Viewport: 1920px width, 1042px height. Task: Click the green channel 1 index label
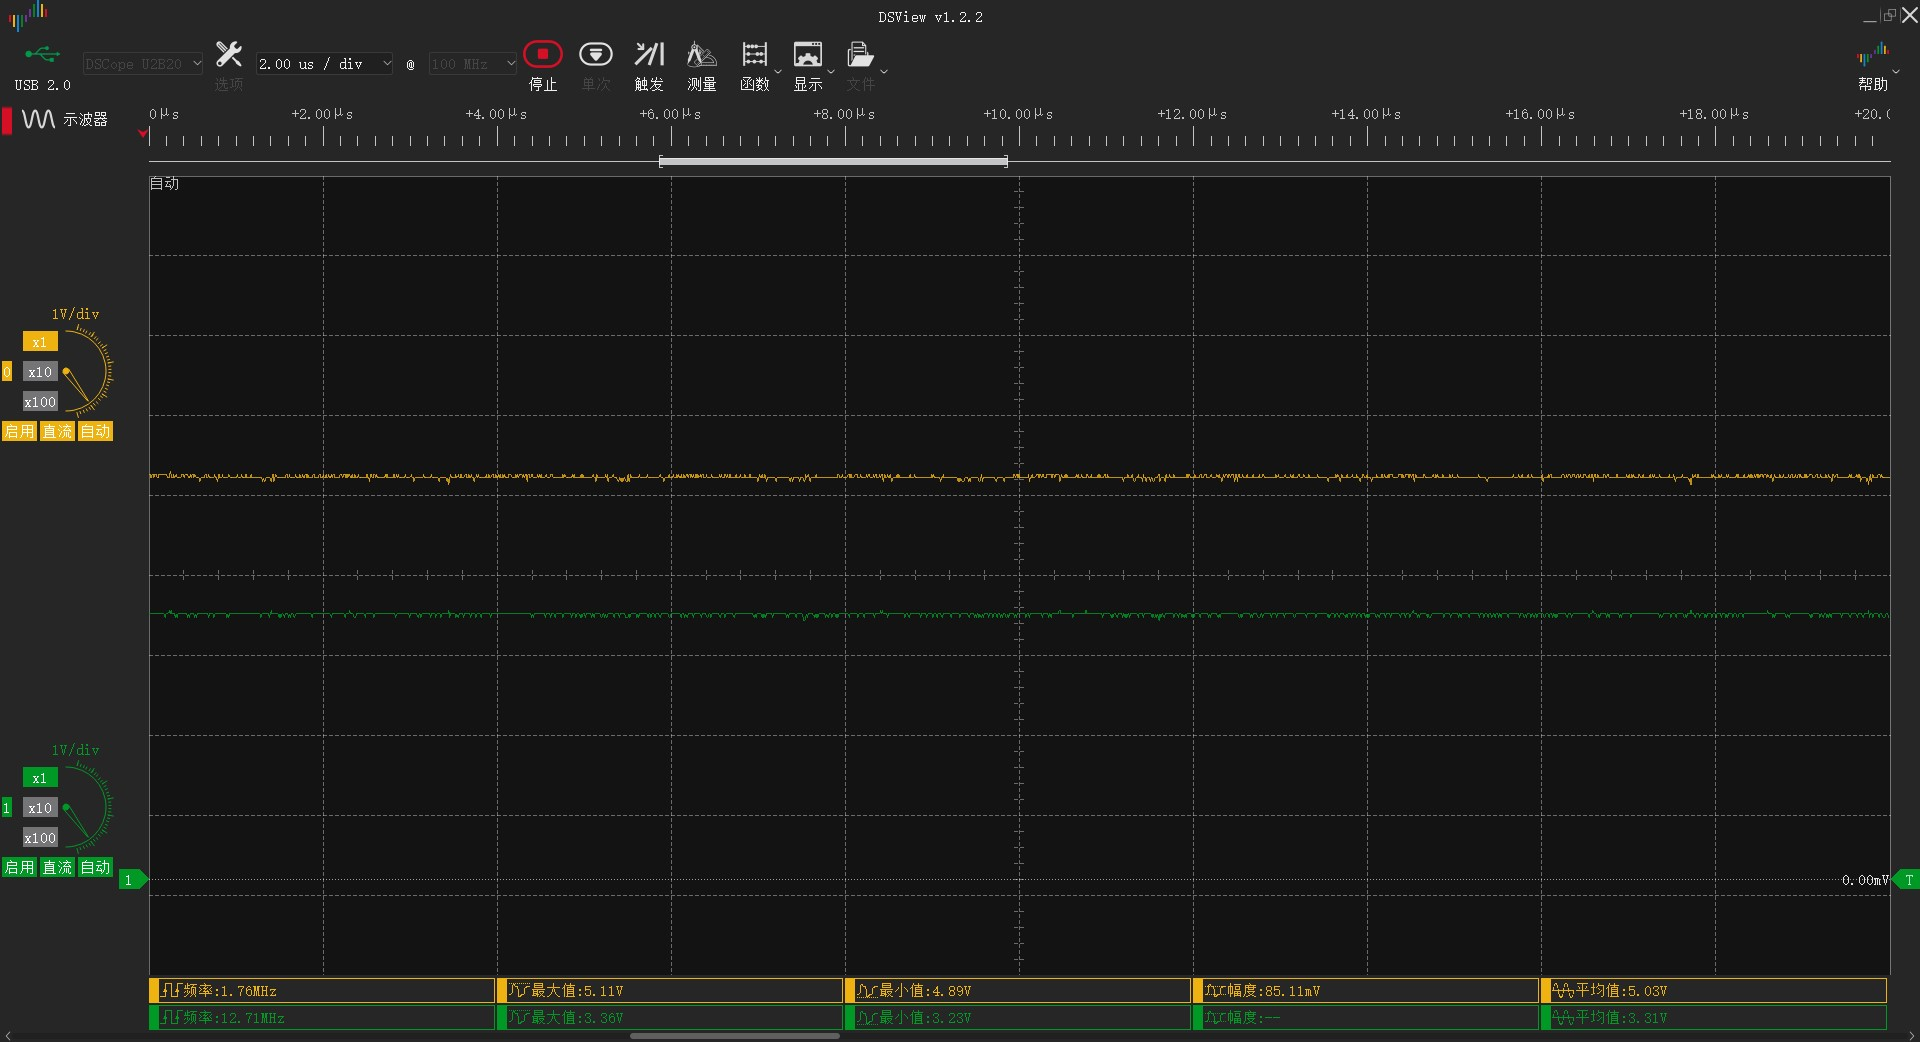(7, 808)
